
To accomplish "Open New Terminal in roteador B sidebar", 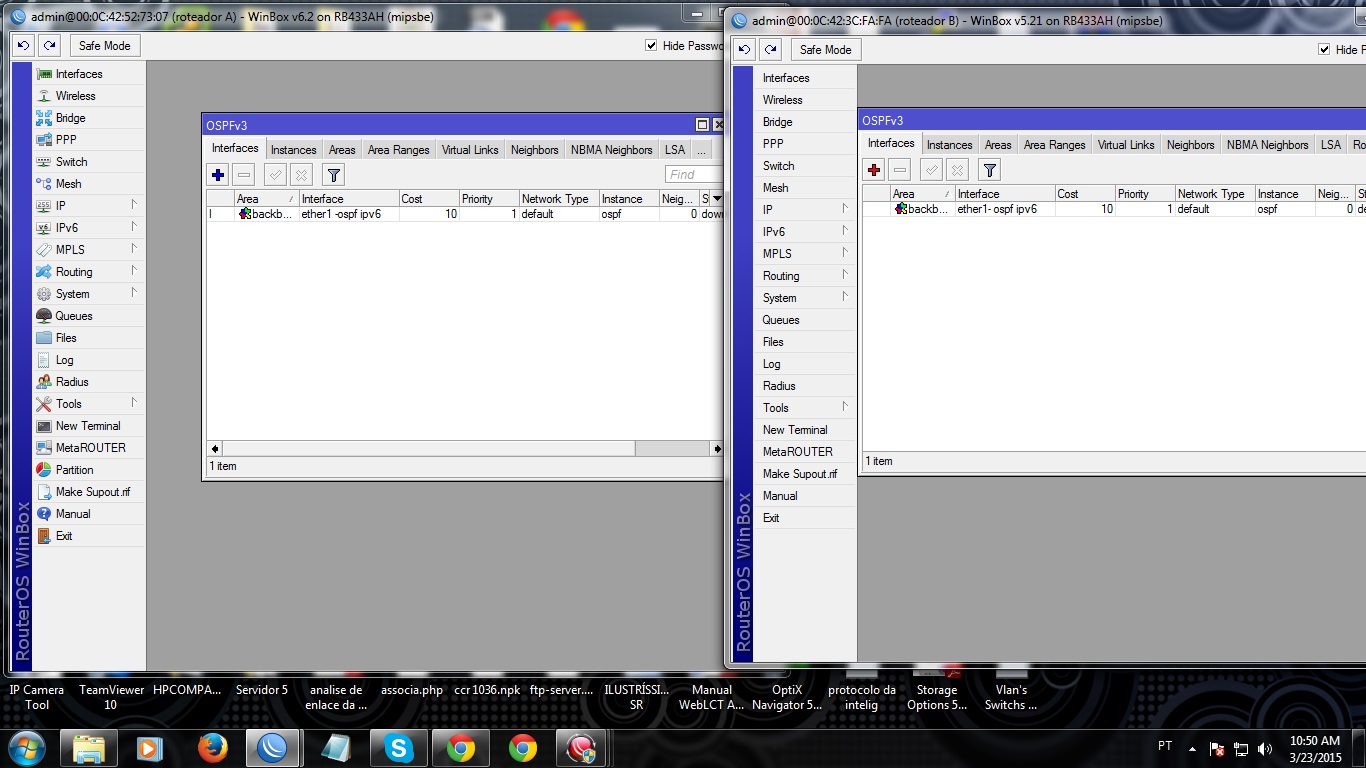I will pos(805,430).
